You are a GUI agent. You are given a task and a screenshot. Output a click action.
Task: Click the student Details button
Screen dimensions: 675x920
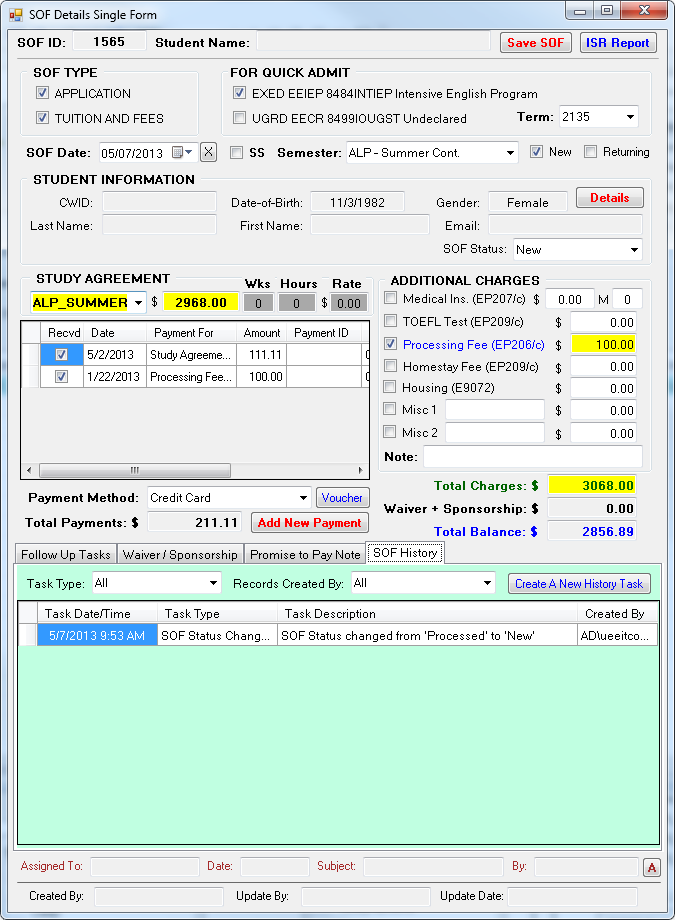pos(609,198)
